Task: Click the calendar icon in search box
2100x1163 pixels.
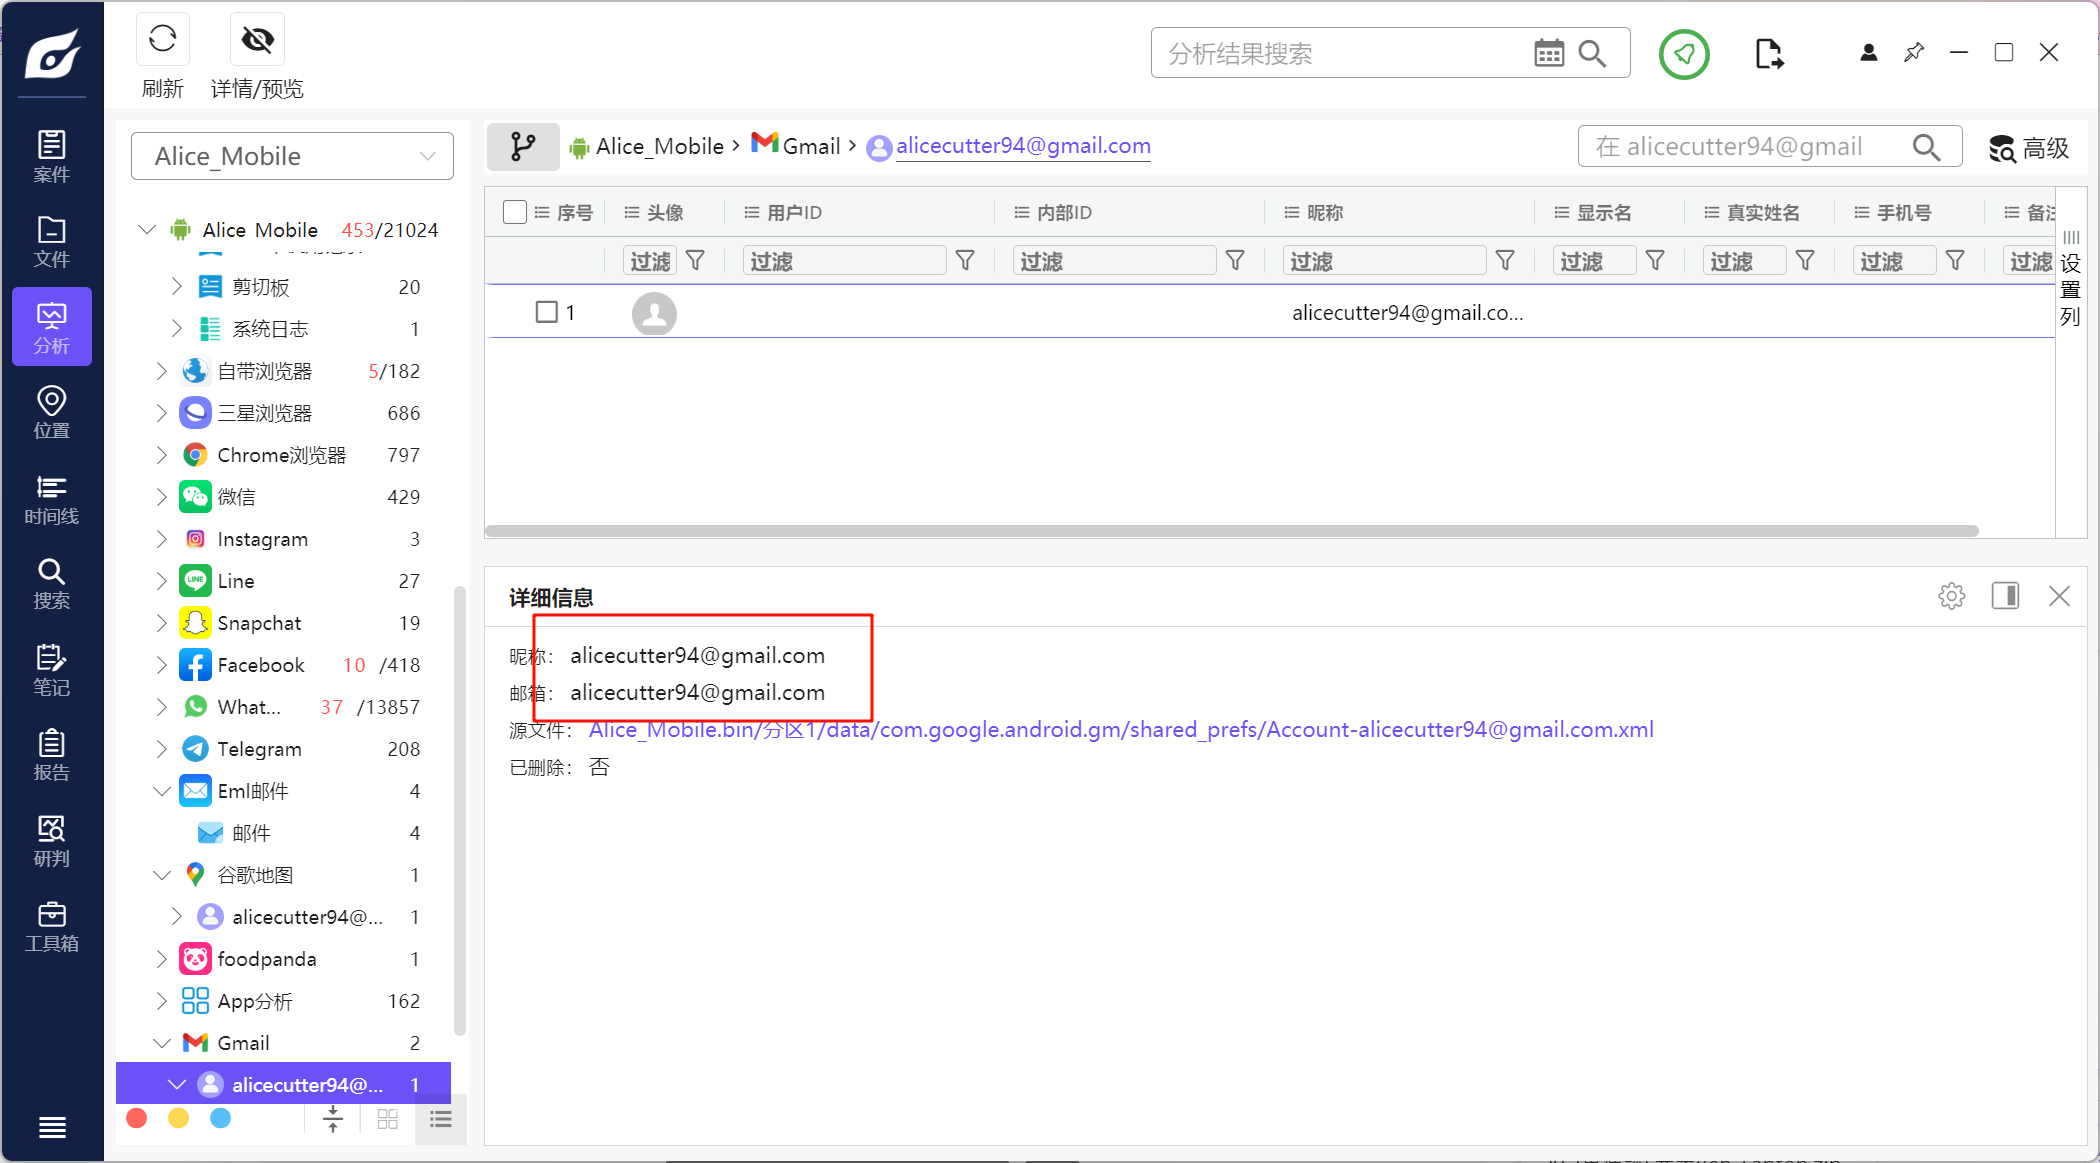Action: [1548, 53]
